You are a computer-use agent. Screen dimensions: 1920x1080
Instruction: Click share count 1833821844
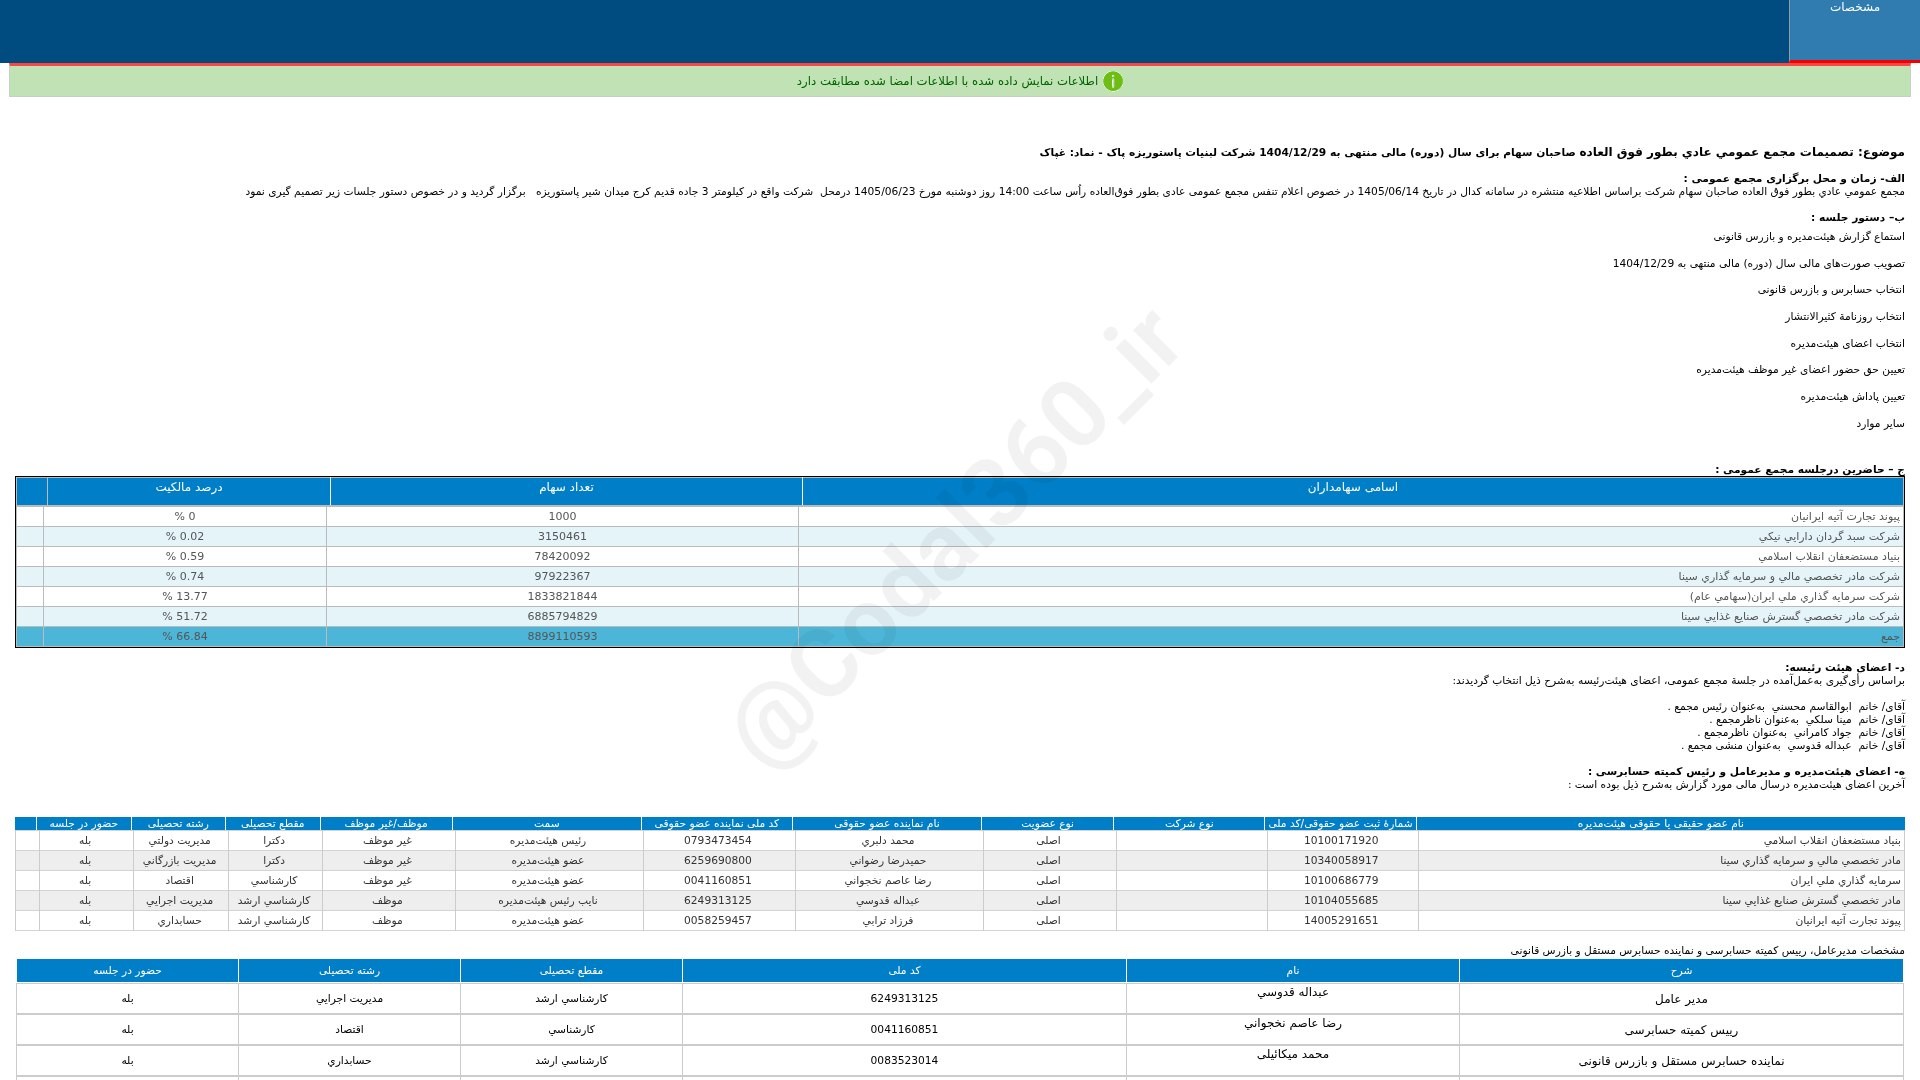[562, 597]
